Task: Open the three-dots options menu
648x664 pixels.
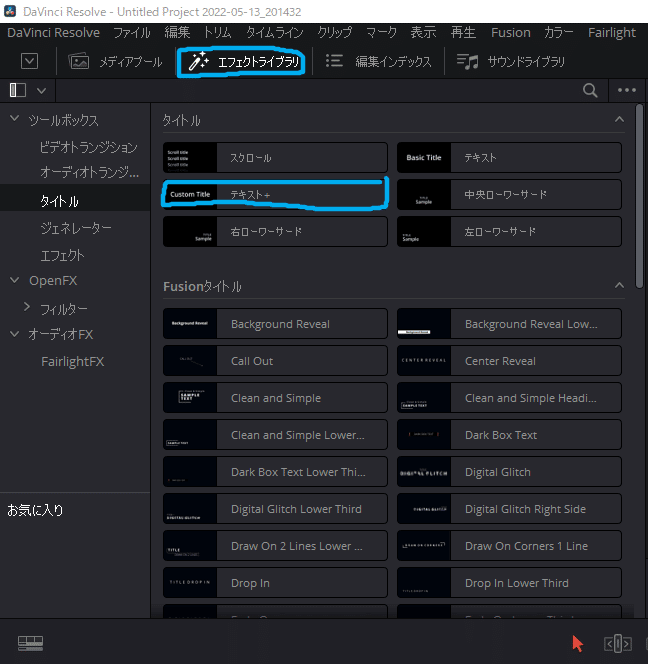Action: tap(626, 90)
